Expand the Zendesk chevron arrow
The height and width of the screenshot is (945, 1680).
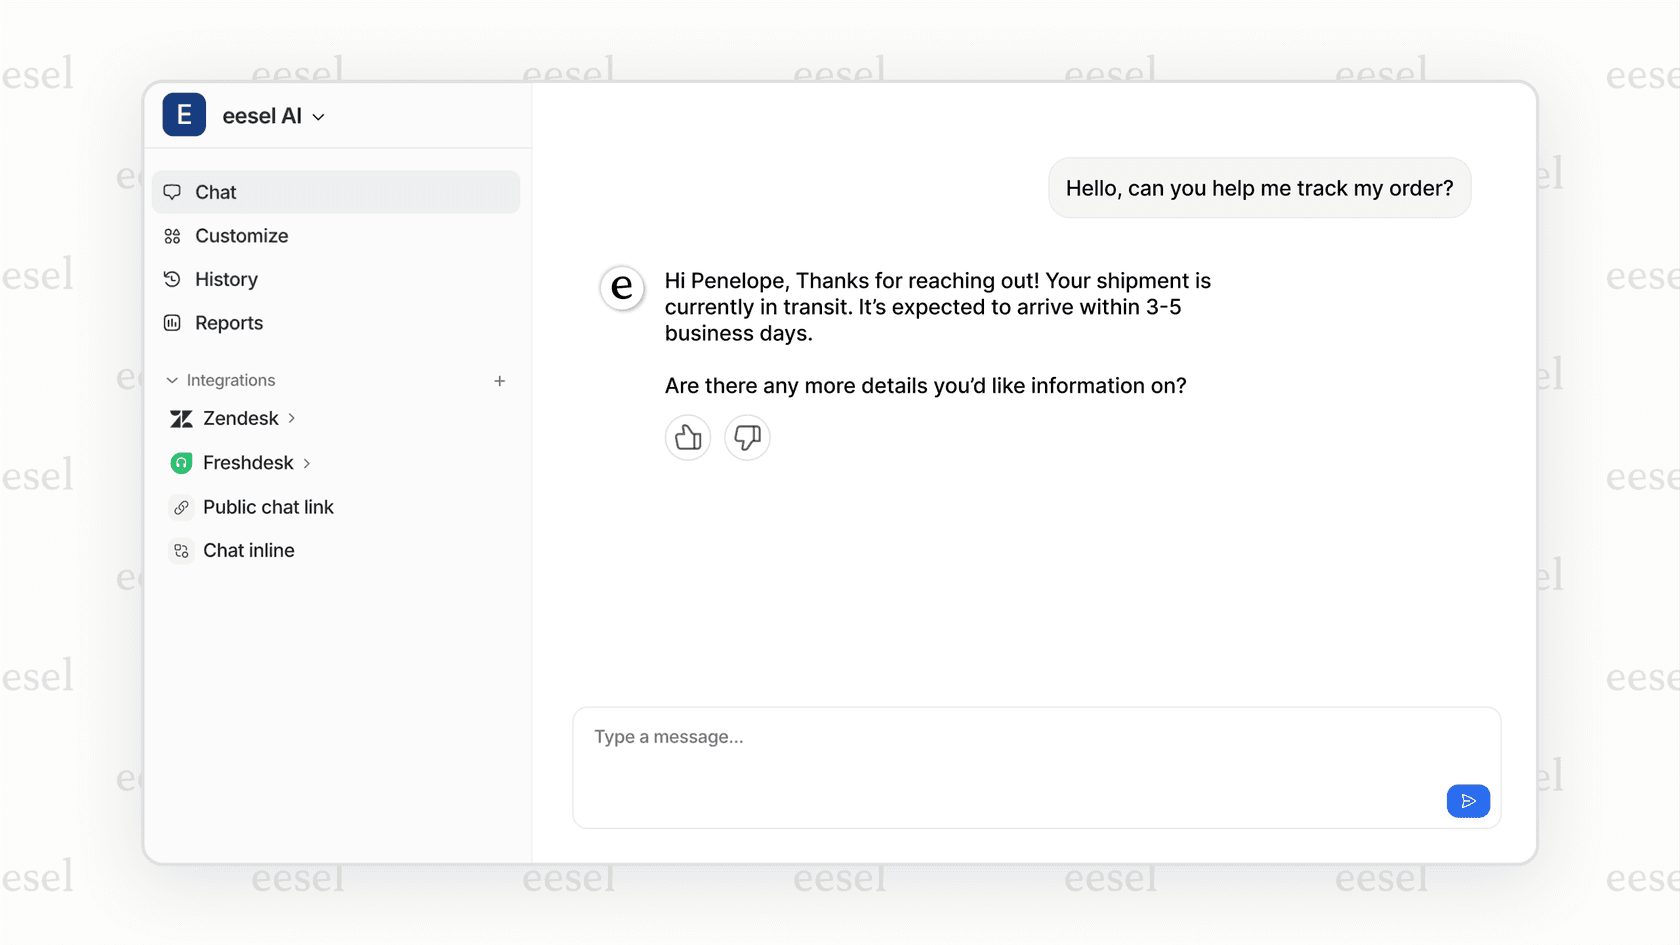point(291,418)
